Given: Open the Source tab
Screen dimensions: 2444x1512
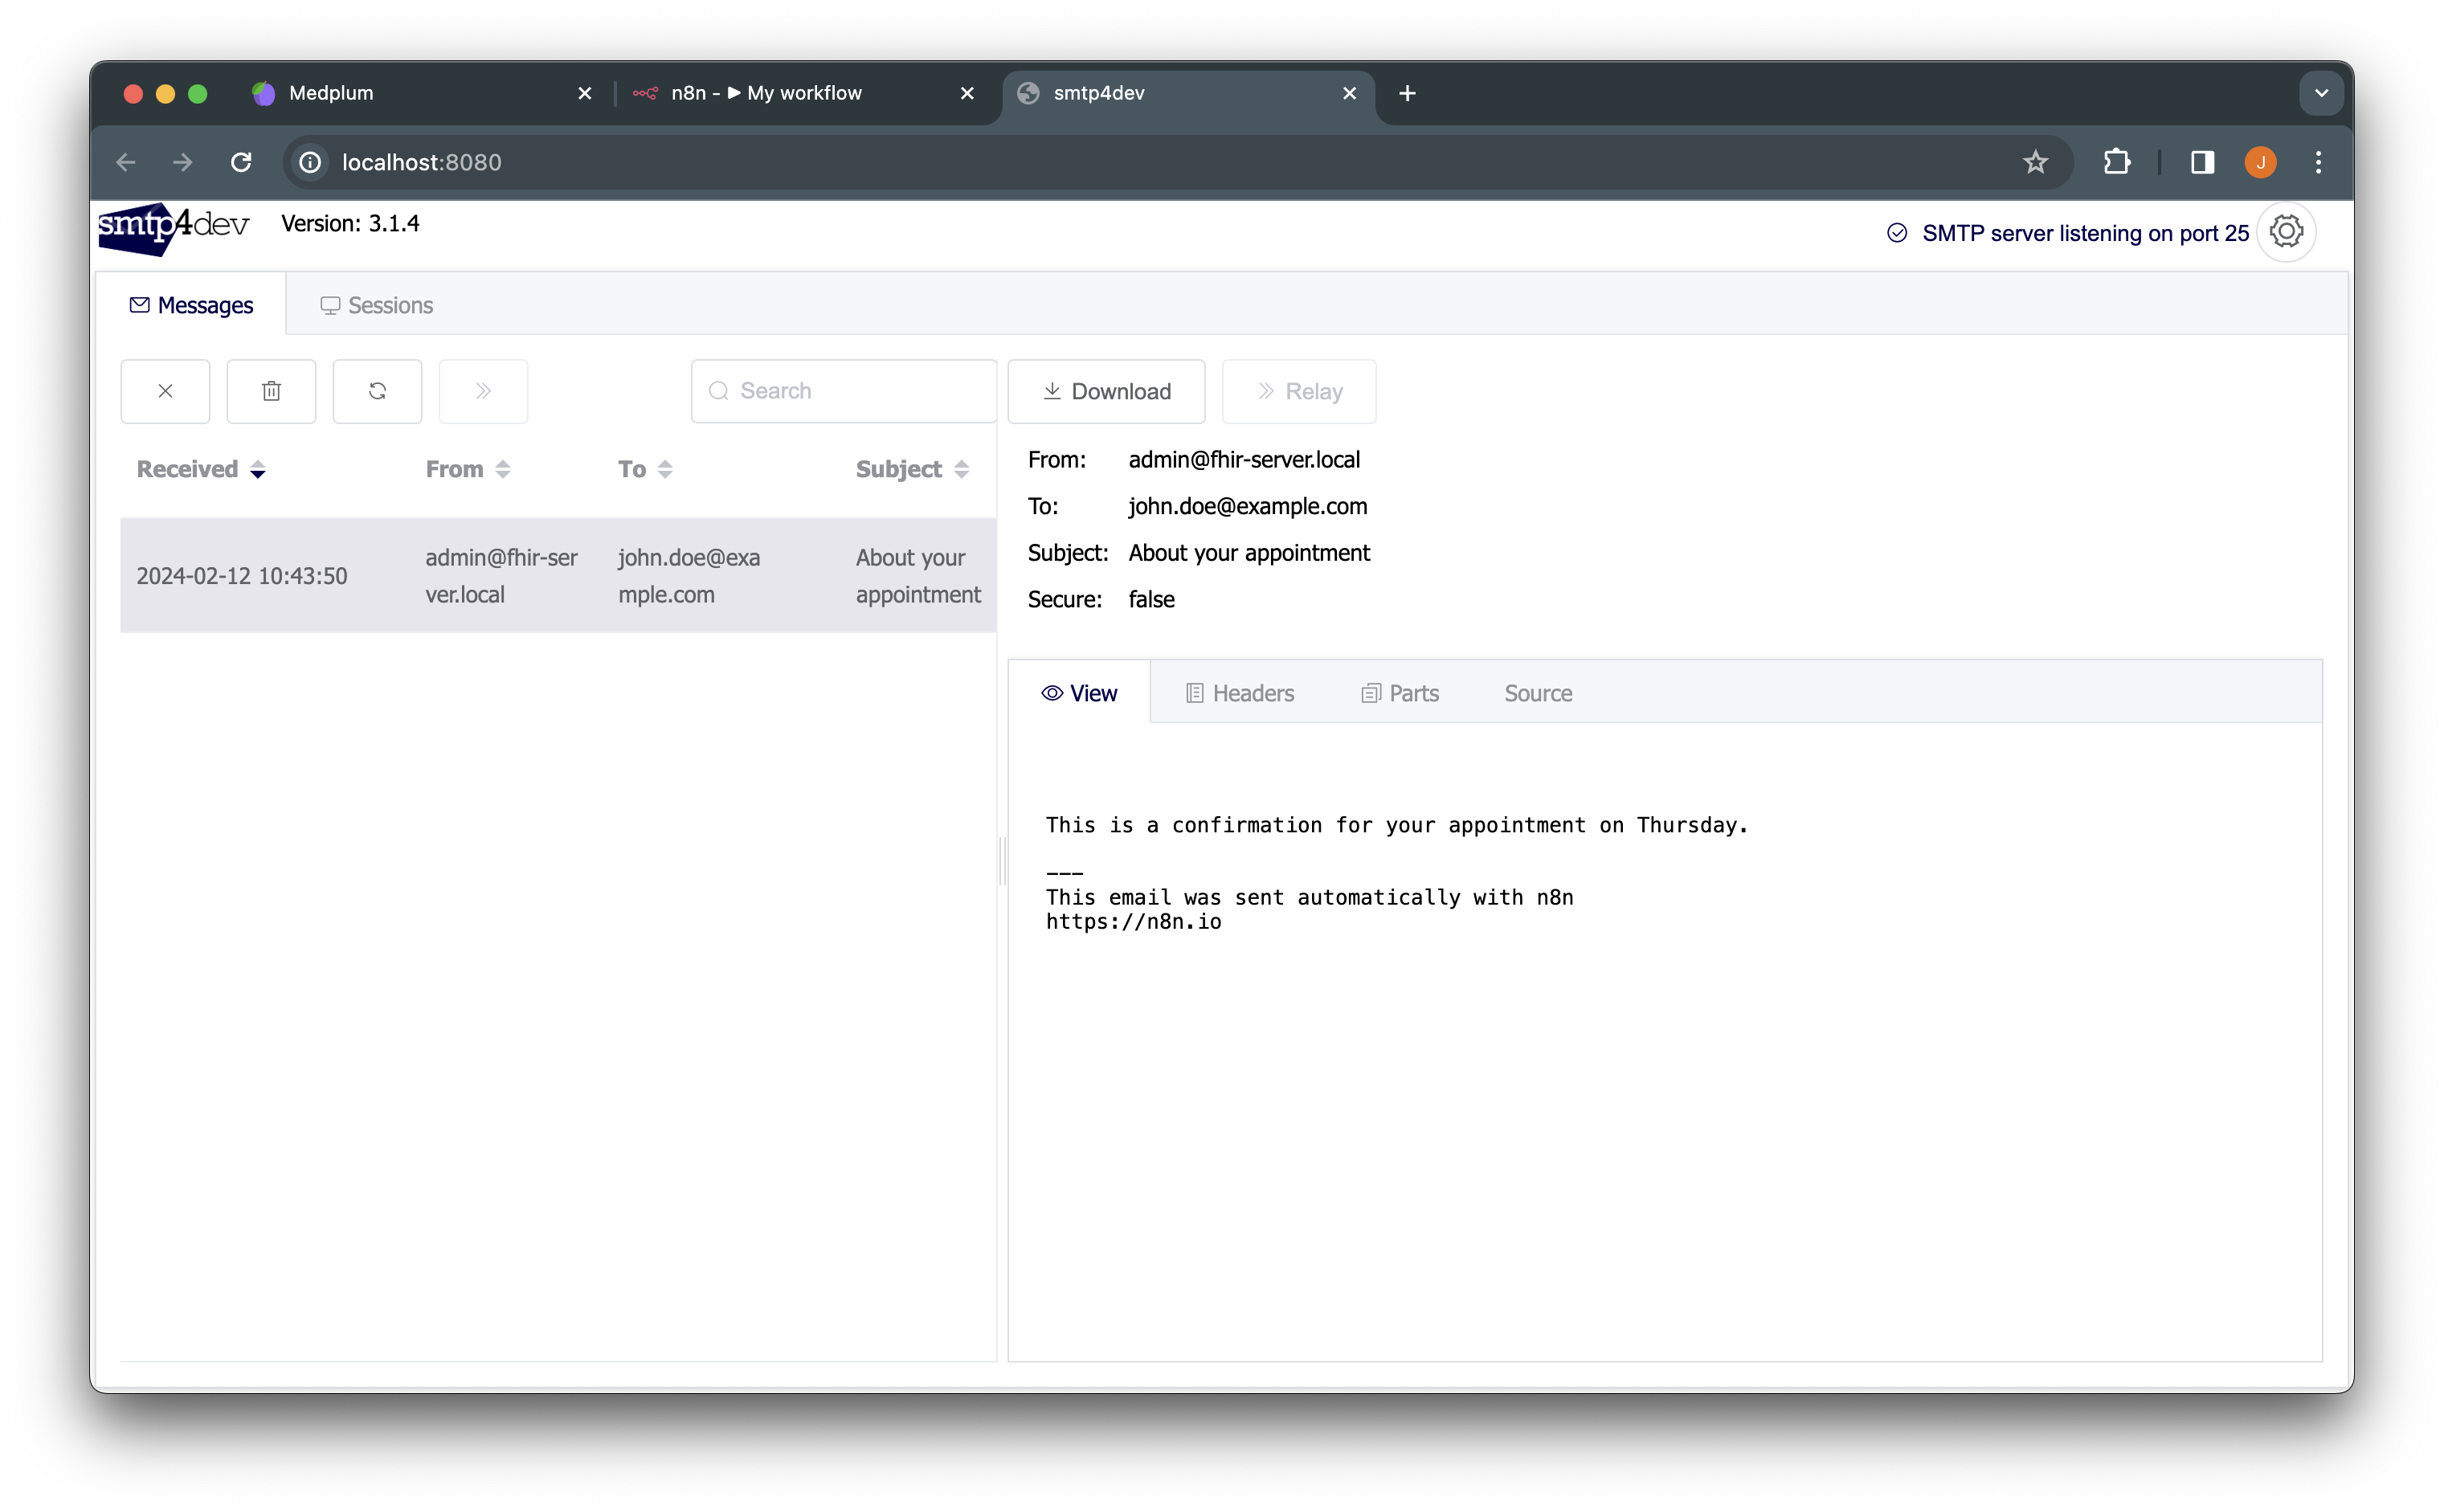Looking at the screenshot, I should click(1538, 693).
